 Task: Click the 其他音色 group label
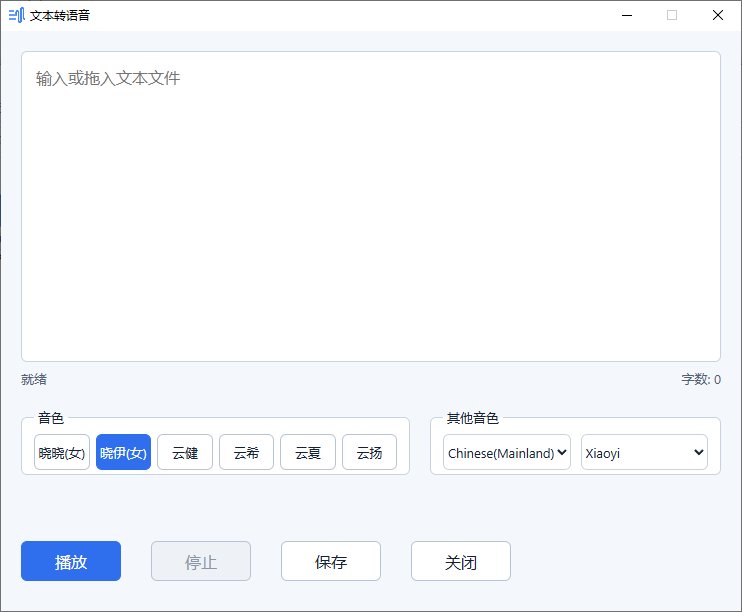pyautogui.click(x=473, y=418)
